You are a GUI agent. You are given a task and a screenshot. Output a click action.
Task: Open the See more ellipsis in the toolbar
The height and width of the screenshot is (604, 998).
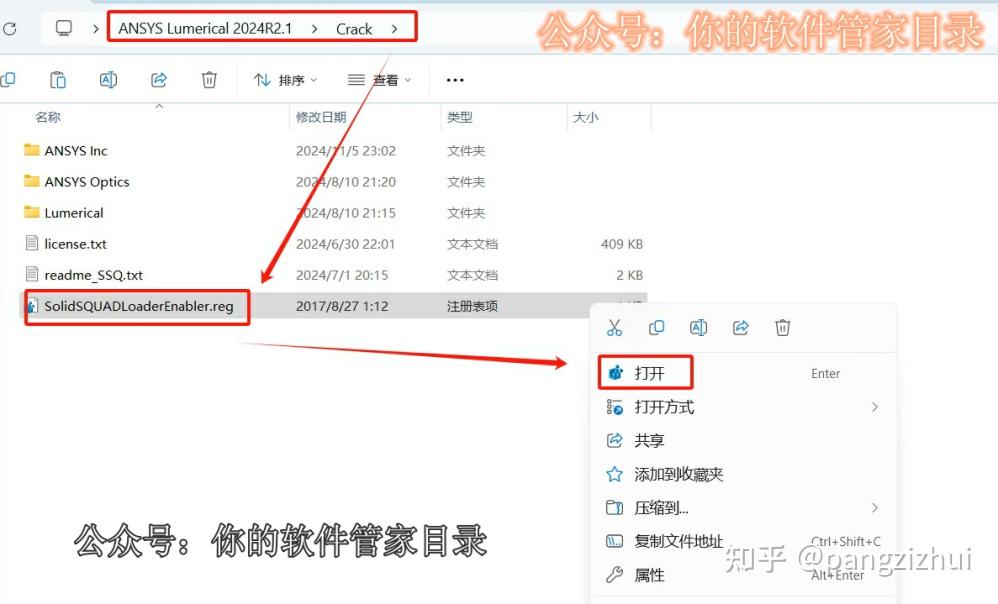454,79
